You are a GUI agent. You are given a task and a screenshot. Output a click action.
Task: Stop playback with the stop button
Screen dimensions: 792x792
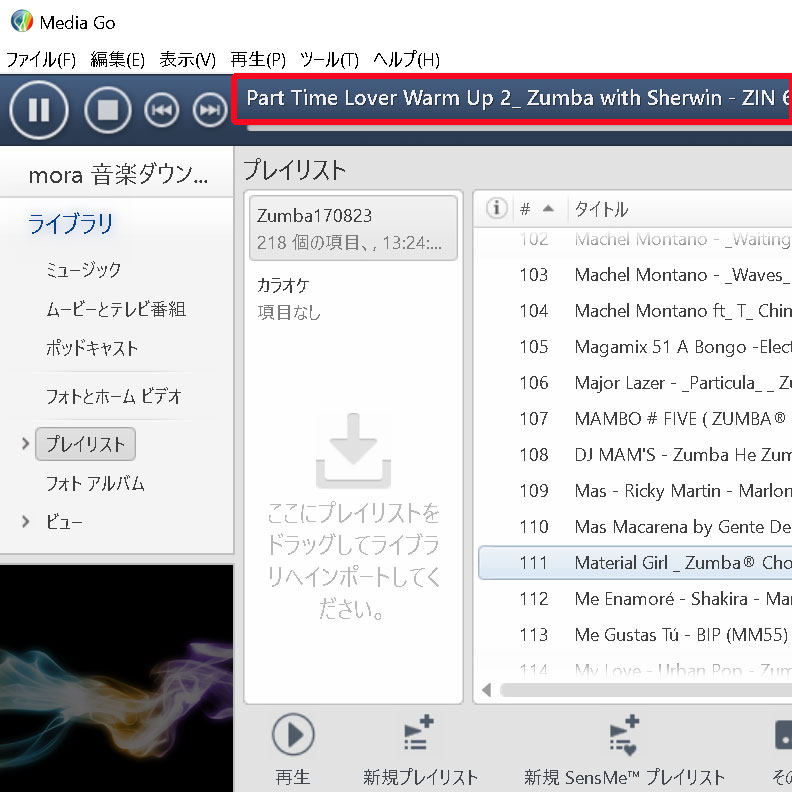tap(108, 109)
